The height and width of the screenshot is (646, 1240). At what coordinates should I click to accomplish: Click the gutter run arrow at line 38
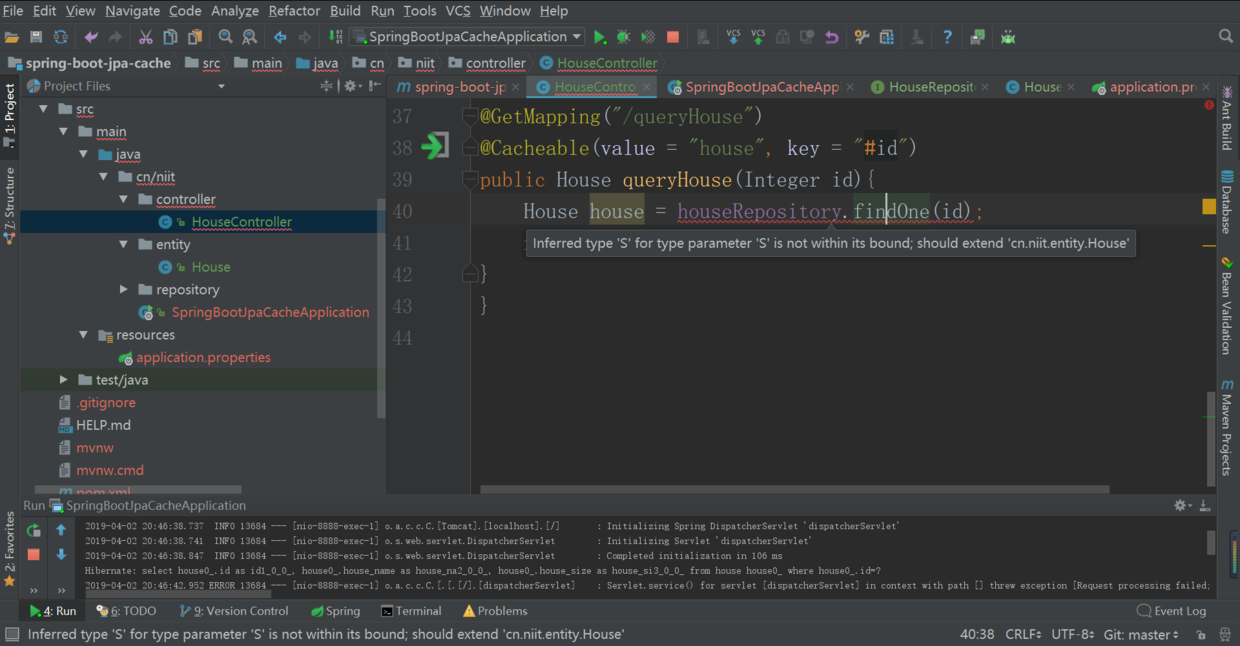pos(434,147)
